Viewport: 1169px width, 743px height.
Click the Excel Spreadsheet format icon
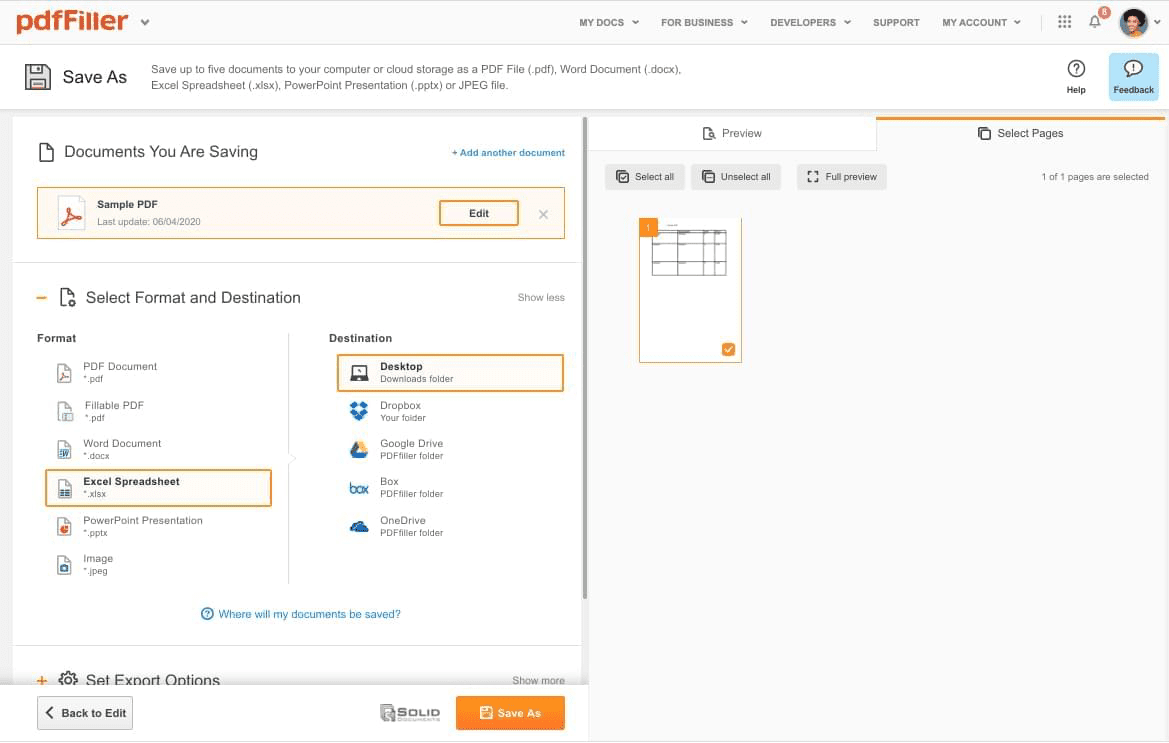65,488
